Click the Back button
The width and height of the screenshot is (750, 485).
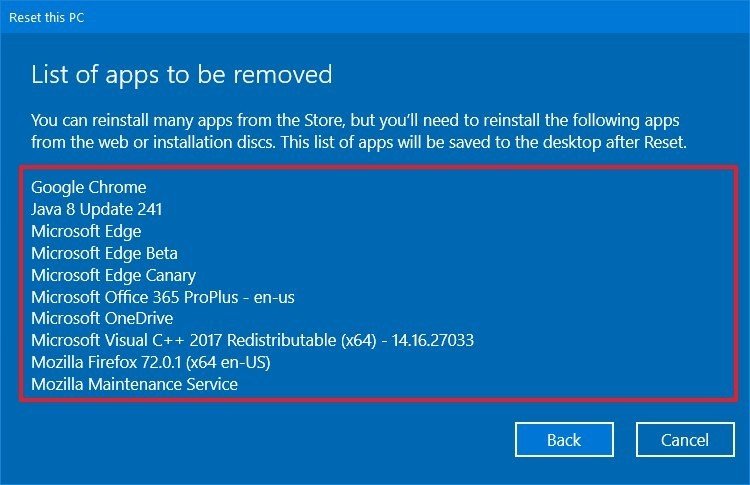(563, 440)
